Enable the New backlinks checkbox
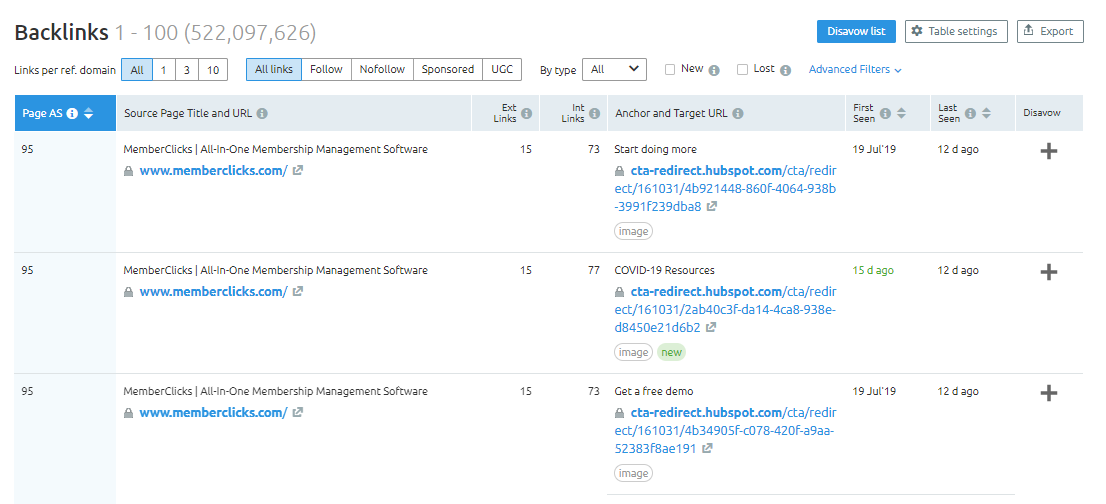Image resolution: width=1106 pixels, height=504 pixels. coord(670,69)
